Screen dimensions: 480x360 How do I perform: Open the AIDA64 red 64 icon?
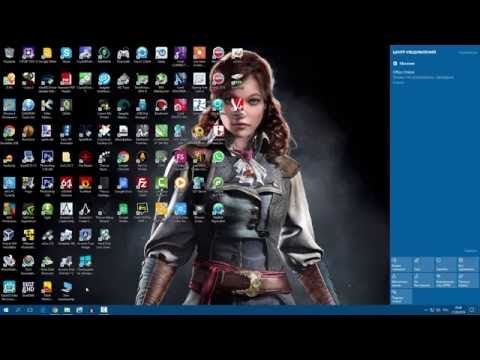coord(66,186)
